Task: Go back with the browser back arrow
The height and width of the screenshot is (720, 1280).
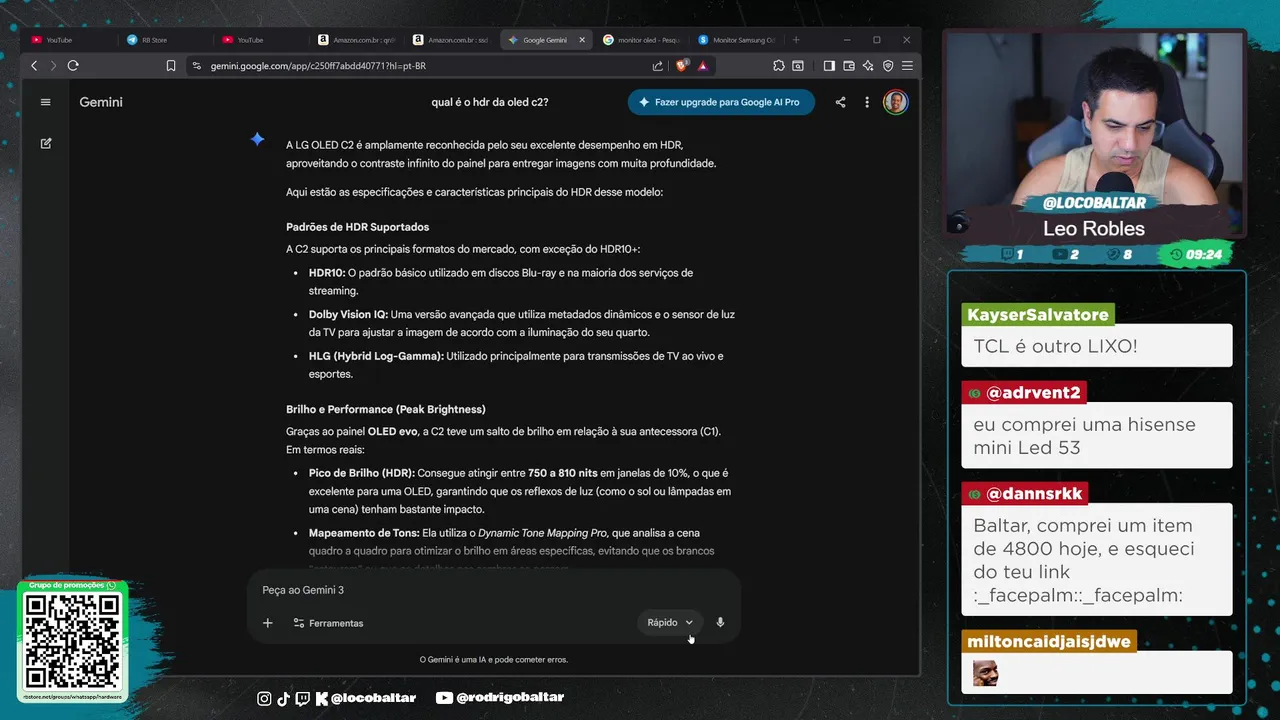Action: [34, 66]
